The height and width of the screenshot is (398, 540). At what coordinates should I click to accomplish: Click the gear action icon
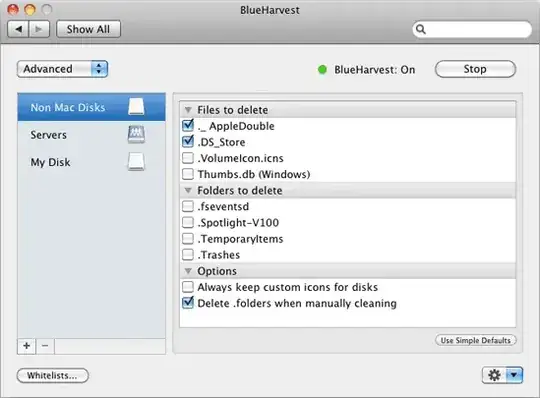coord(495,375)
